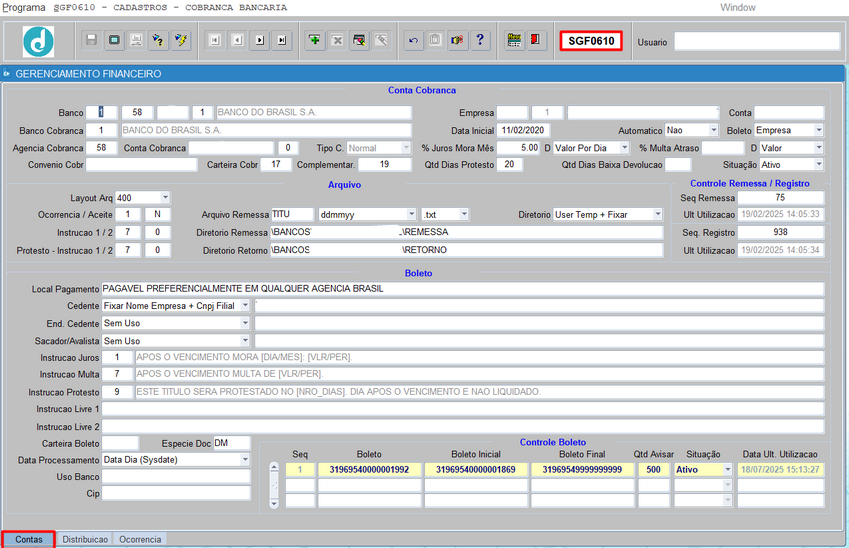849x548 pixels.
Task: Click the Local Pagamento text field
Action: [x=463, y=289]
